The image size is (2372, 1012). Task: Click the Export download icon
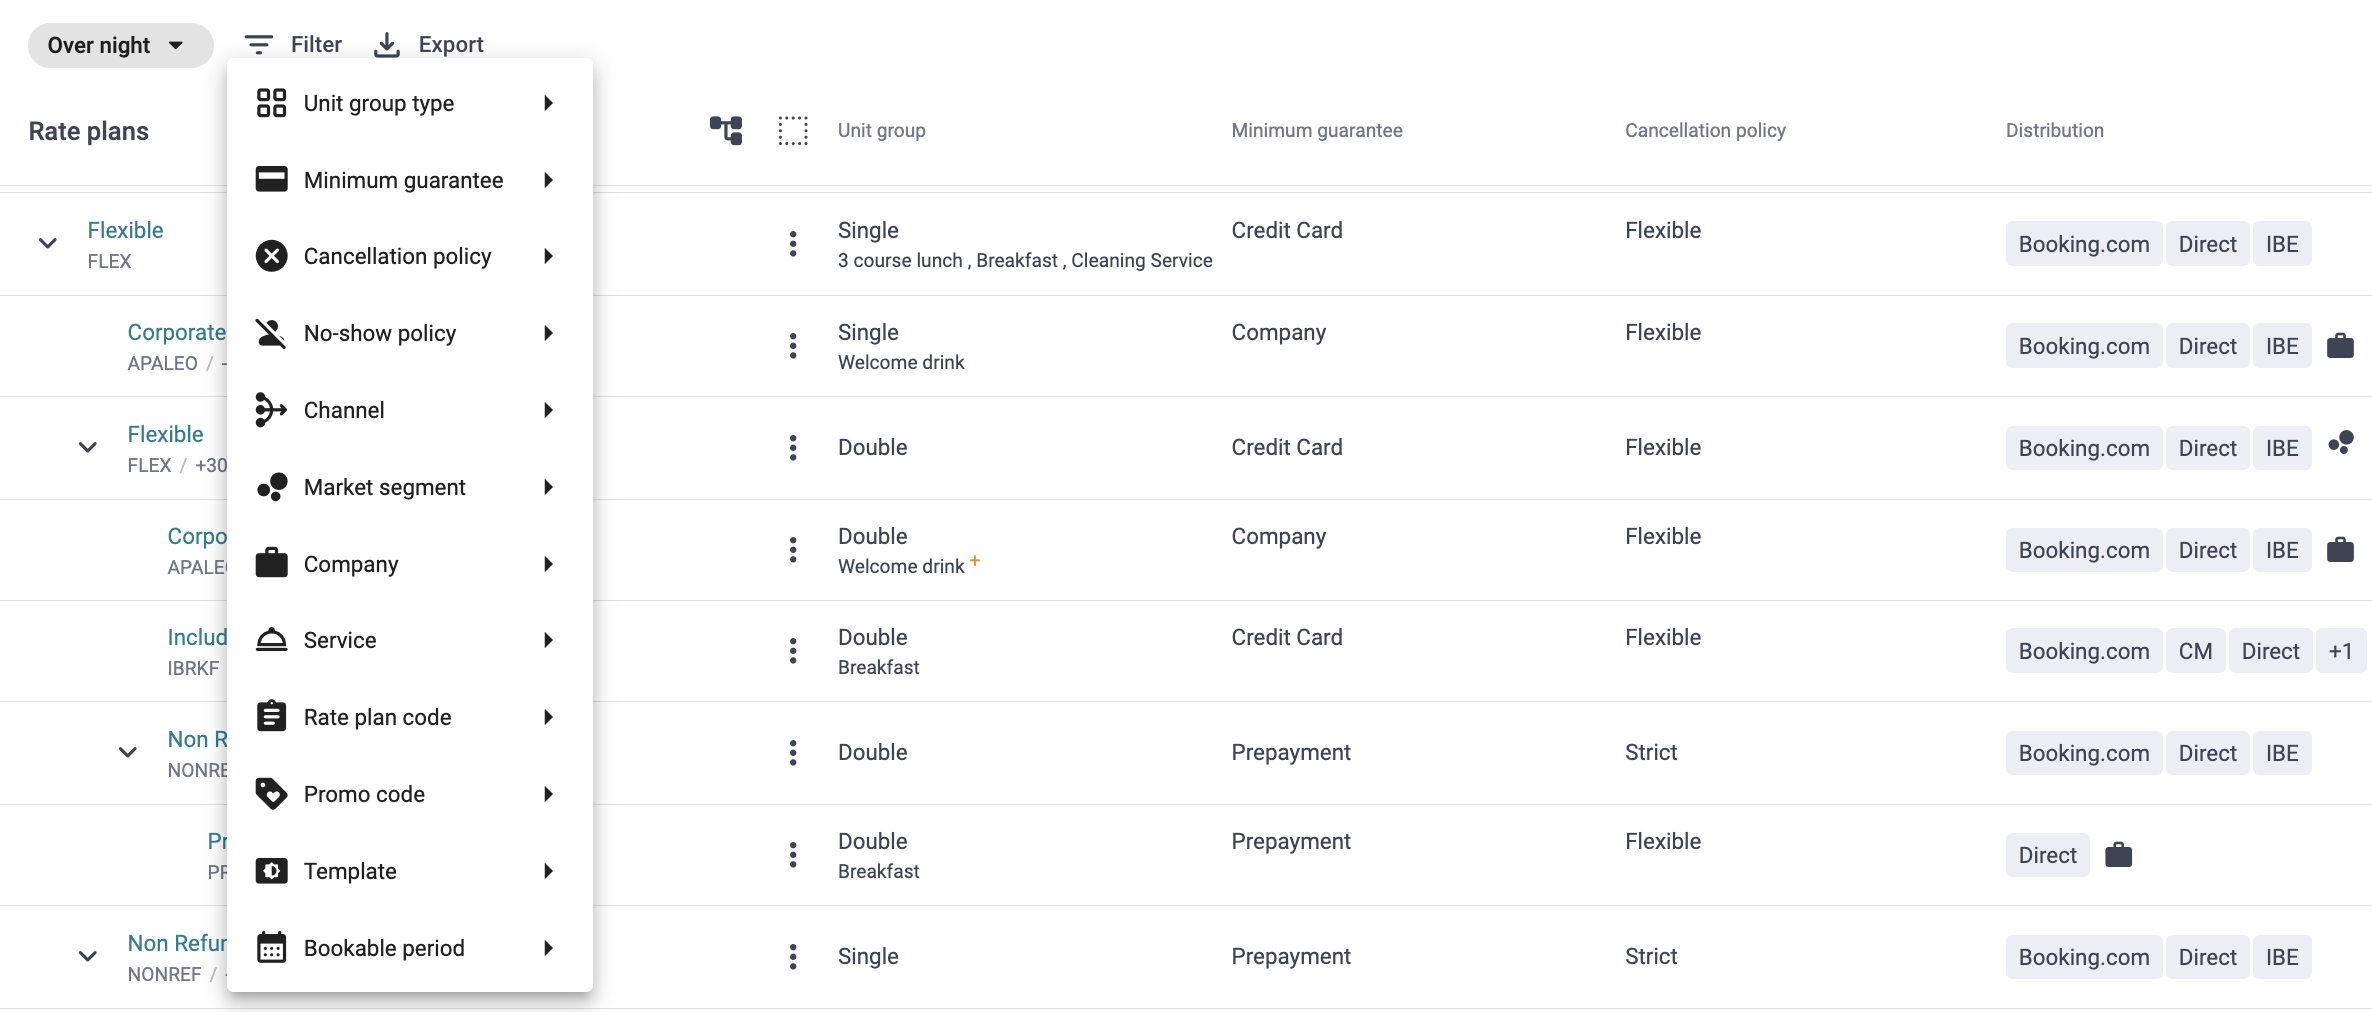[x=387, y=45]
